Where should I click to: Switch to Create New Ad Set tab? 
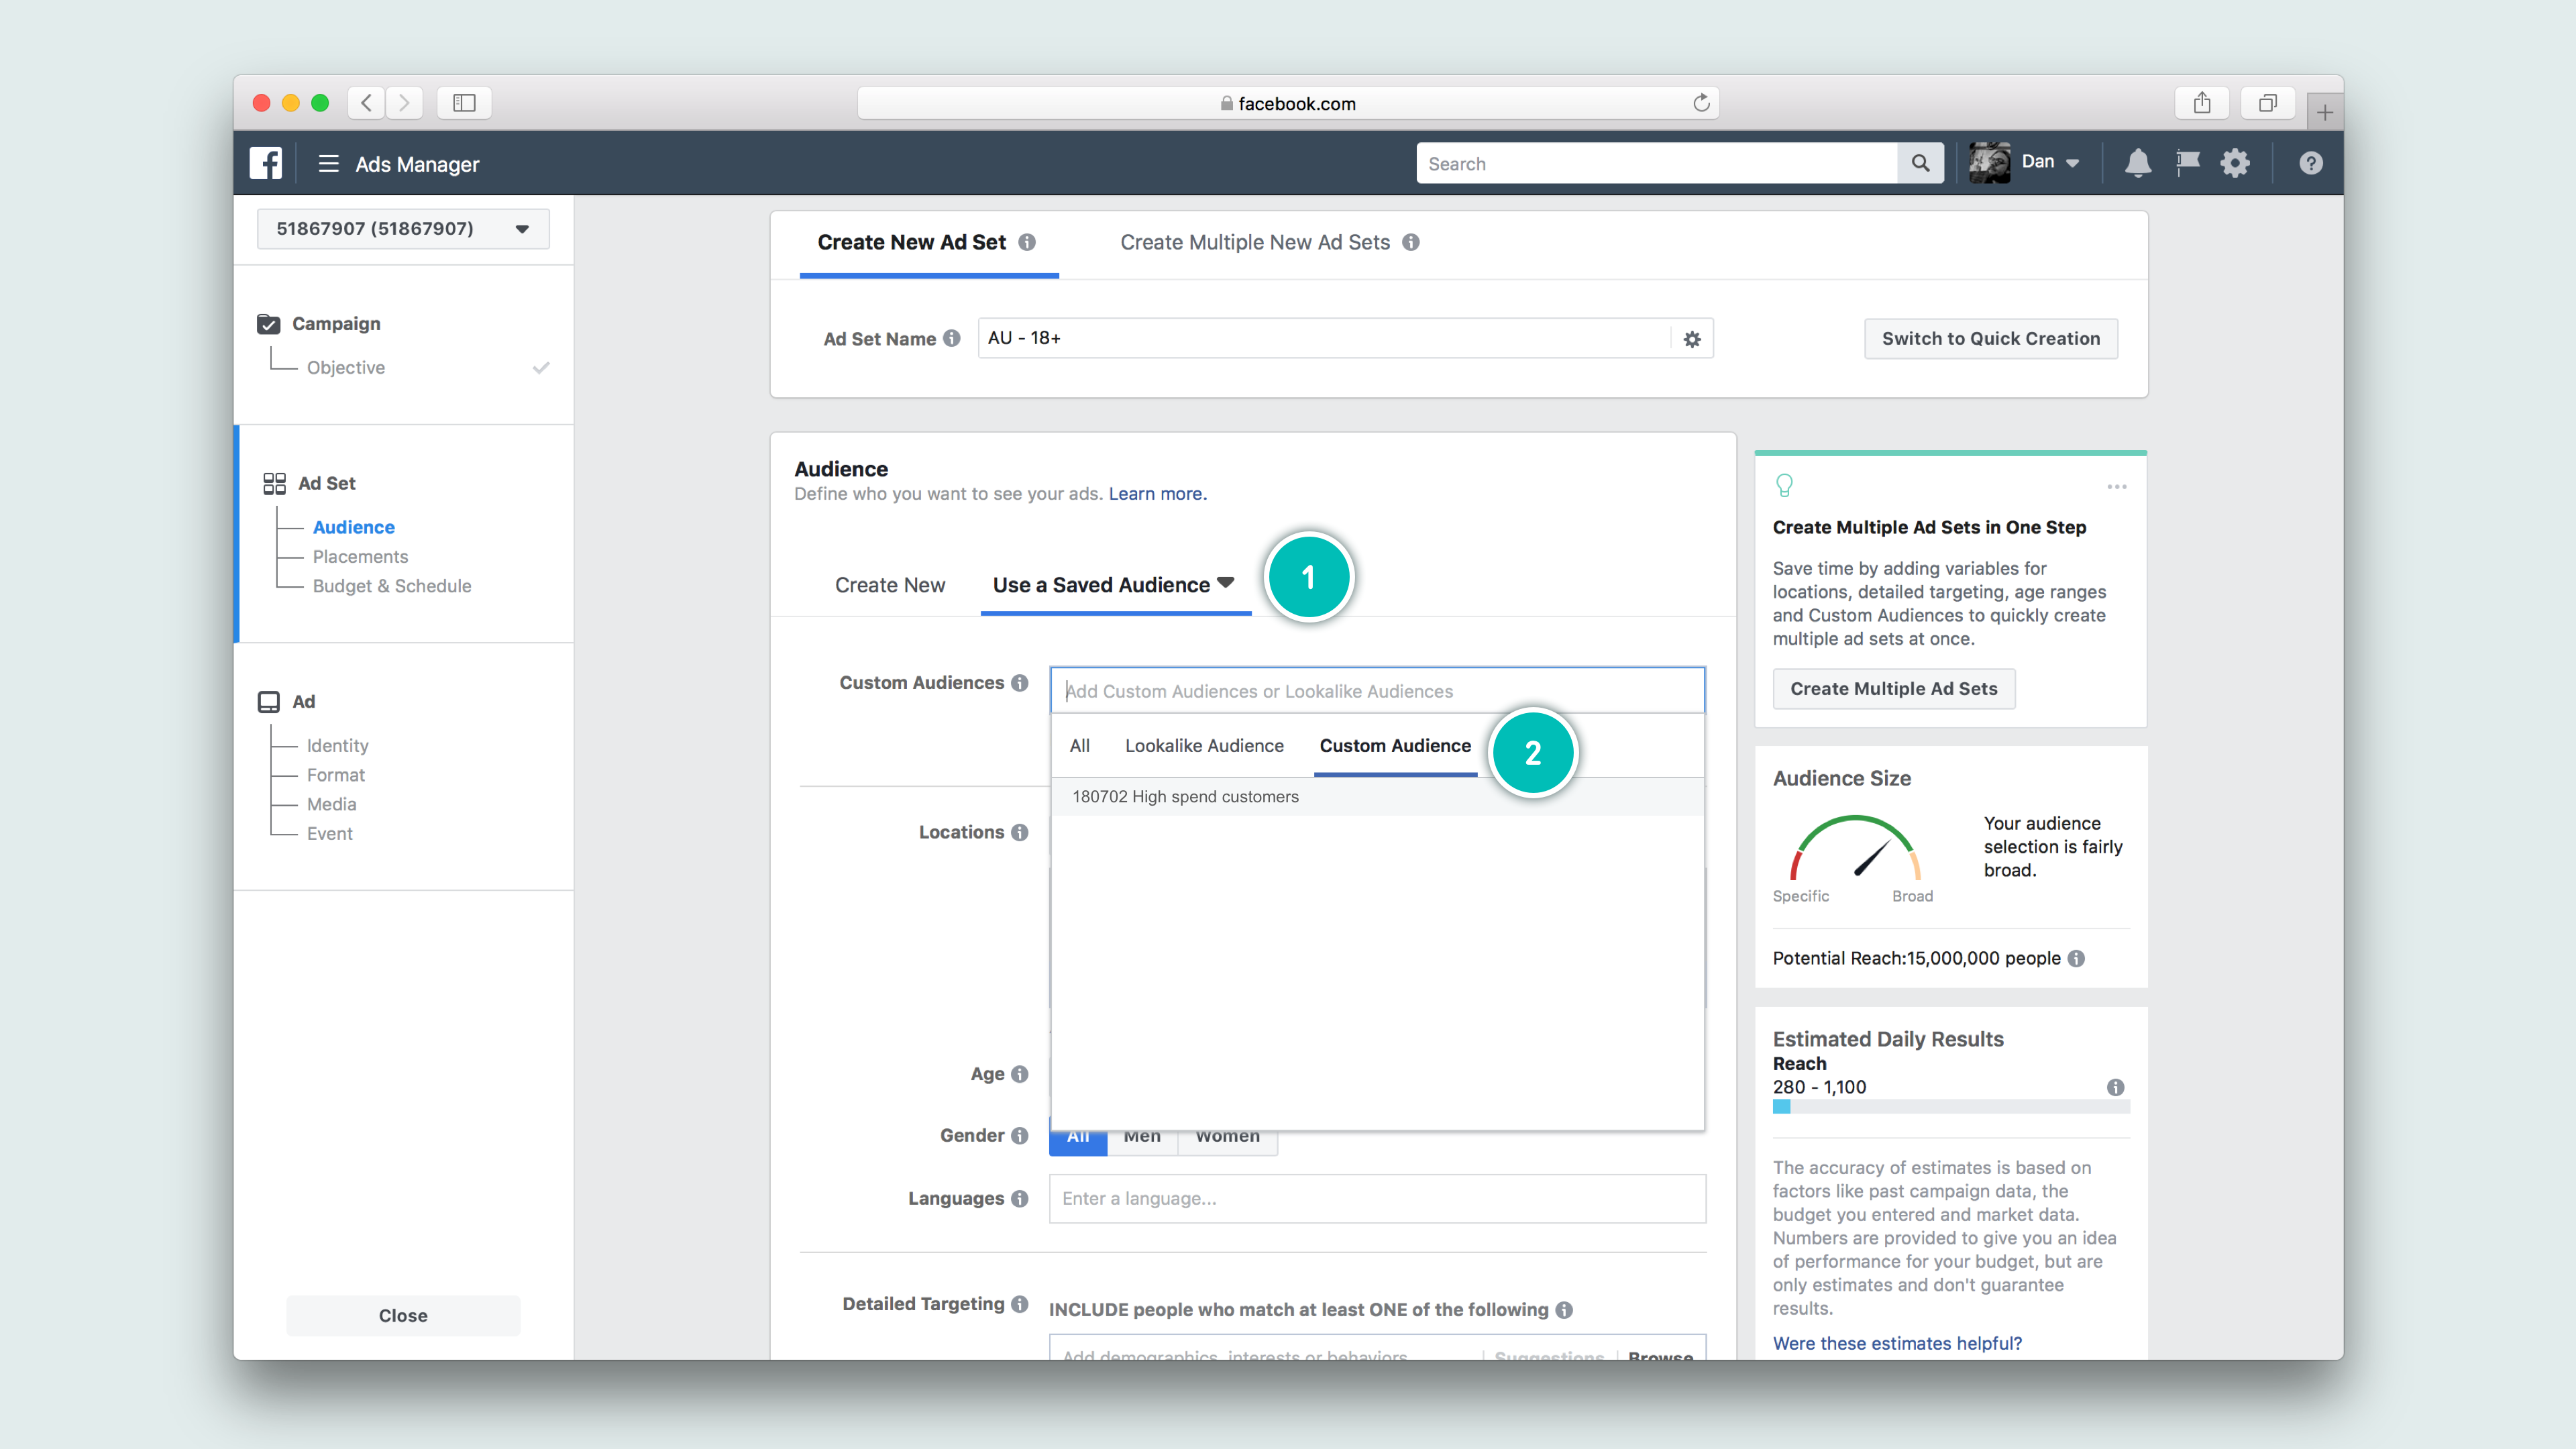[912, 242]
